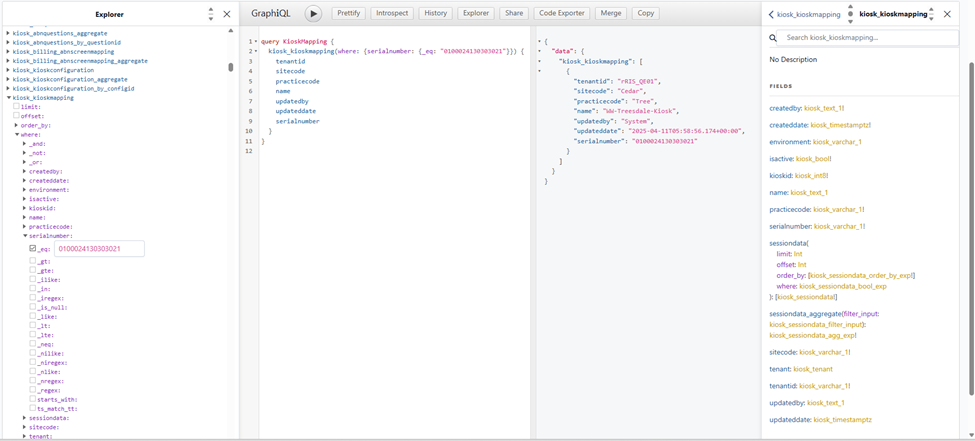
Task: Expand the _and: filter node
Action: [x=25, y=144]
